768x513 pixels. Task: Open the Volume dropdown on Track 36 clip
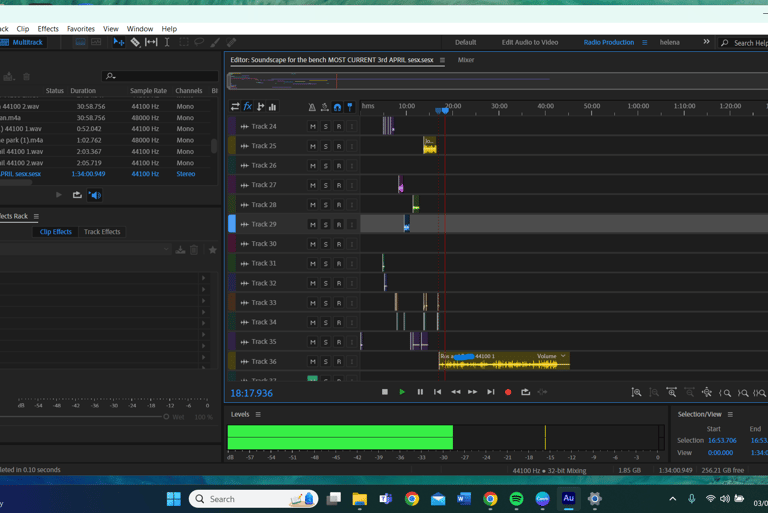point(563,356)
